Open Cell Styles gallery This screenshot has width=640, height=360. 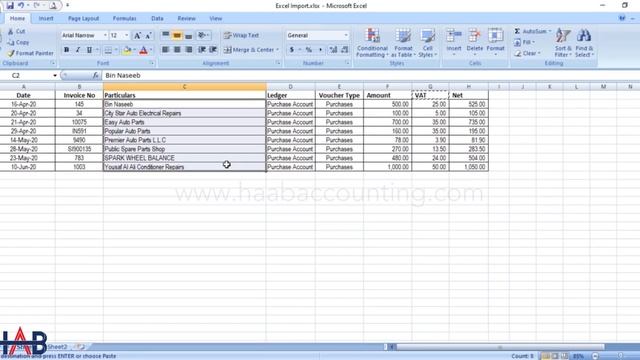tap(427, 43)
